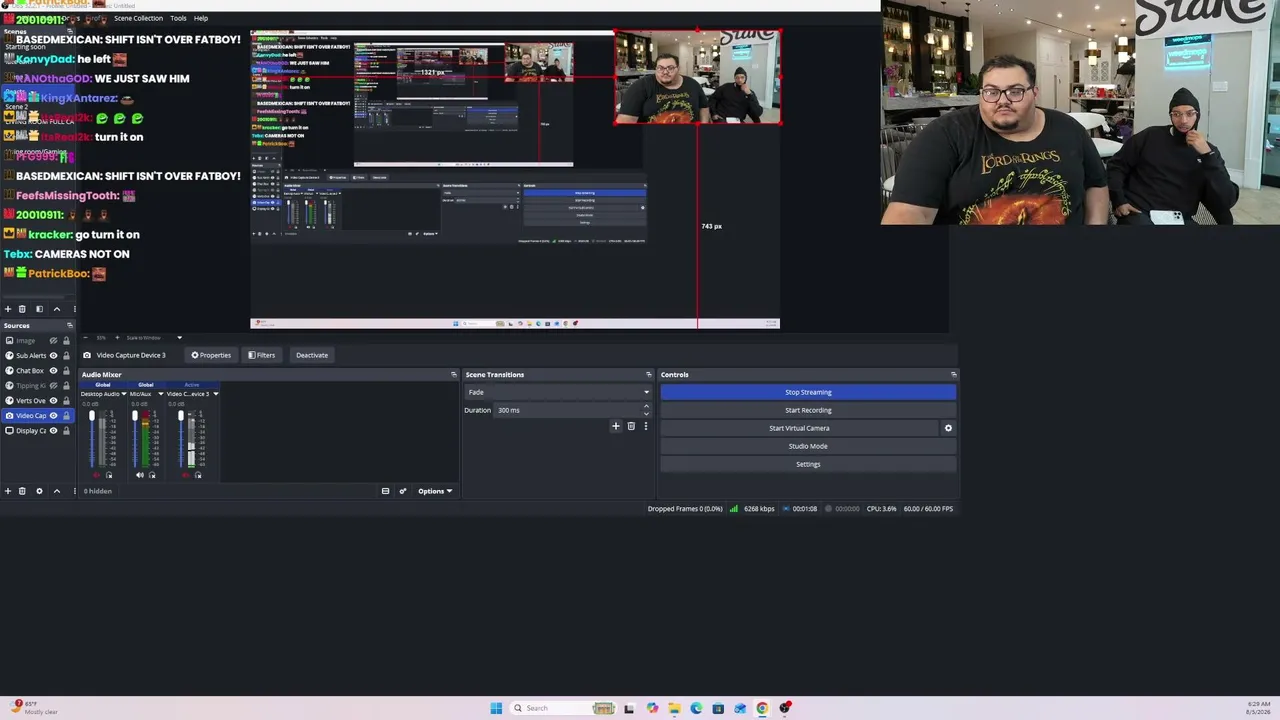Open preview Scale to Window dropdown
Viewport: 1280px width, 720px height.
[x=154, y=338]
